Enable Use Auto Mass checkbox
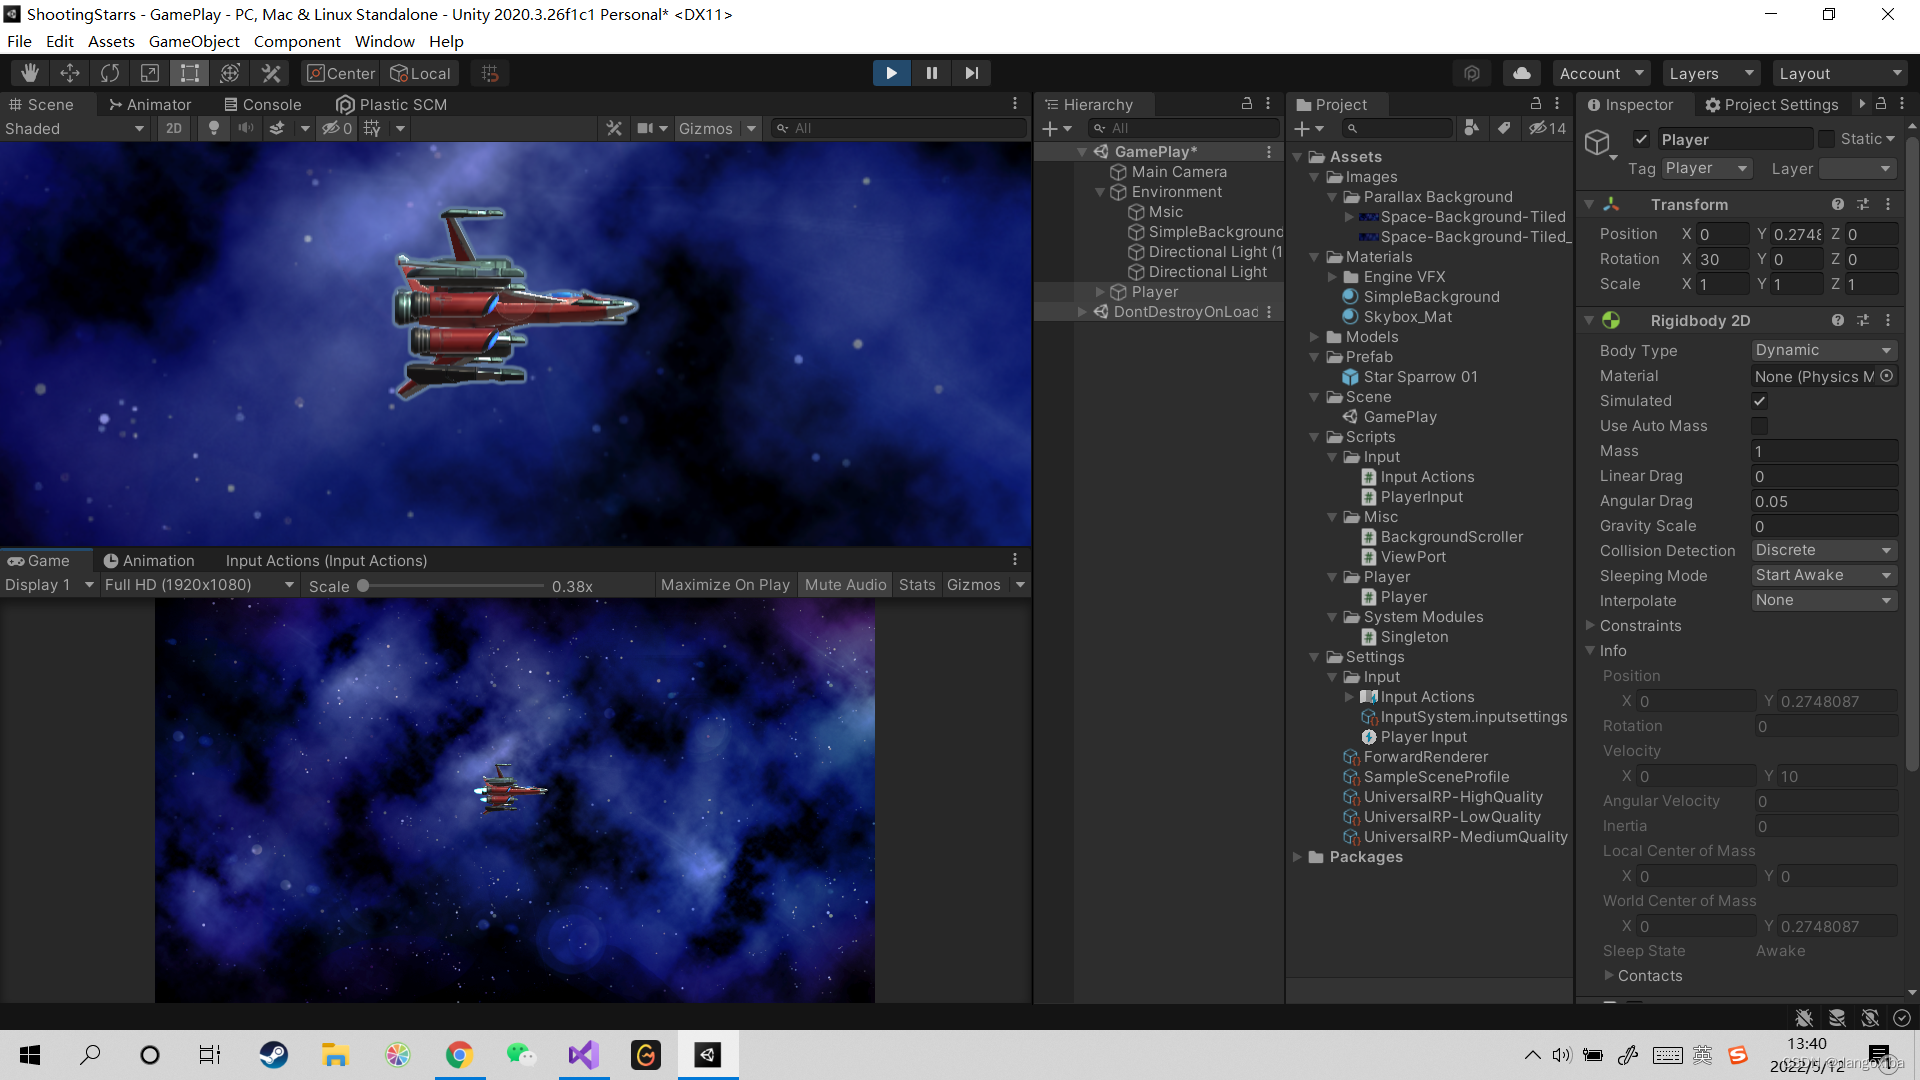Screen dimensions: 1920x1080 click(x=1759, y=426)
